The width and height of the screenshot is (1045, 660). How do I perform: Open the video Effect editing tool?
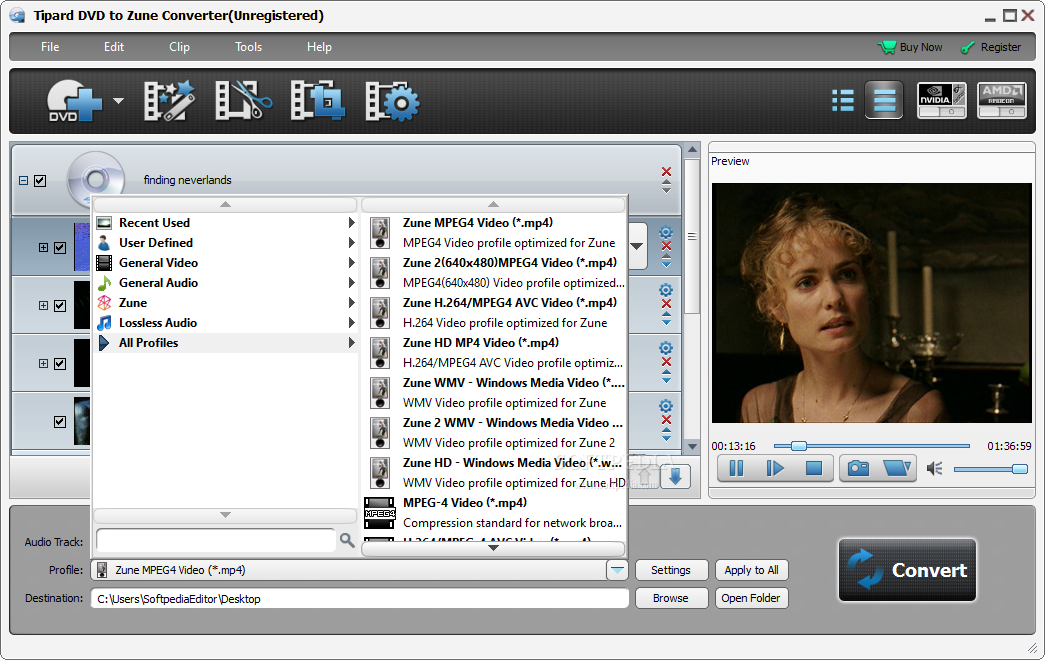coord(169,101)
